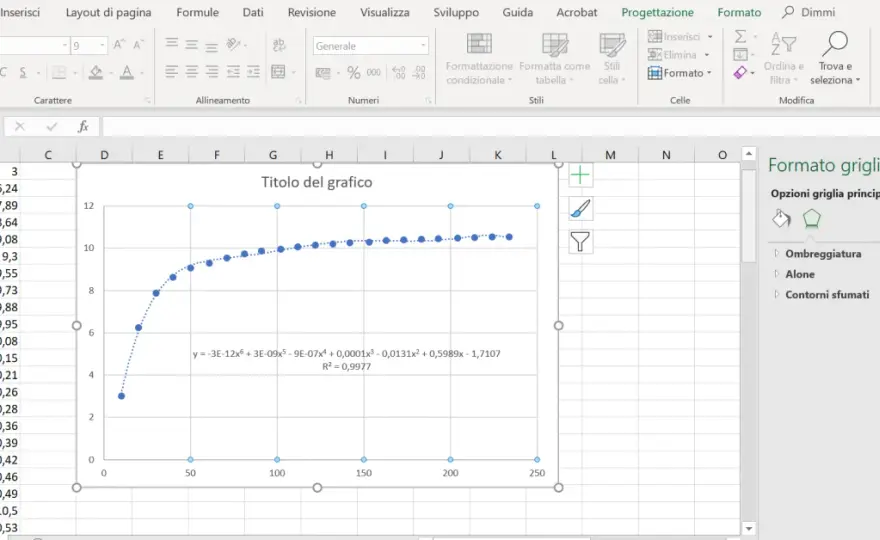
Task: Click the orientation text angle icon
Action: click(x=233, y=44)
